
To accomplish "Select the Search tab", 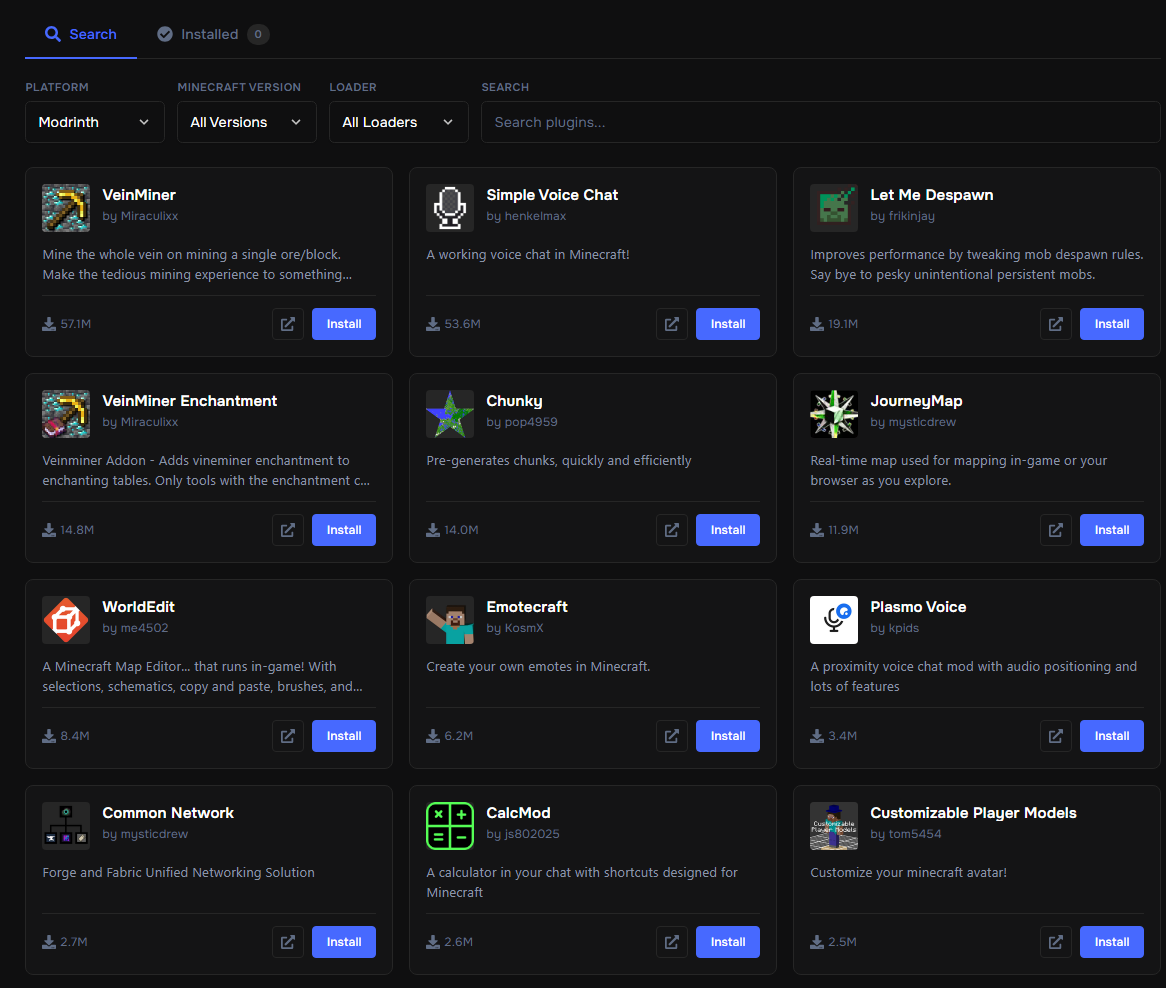I will pyautogui.click(x=81, y=34).
